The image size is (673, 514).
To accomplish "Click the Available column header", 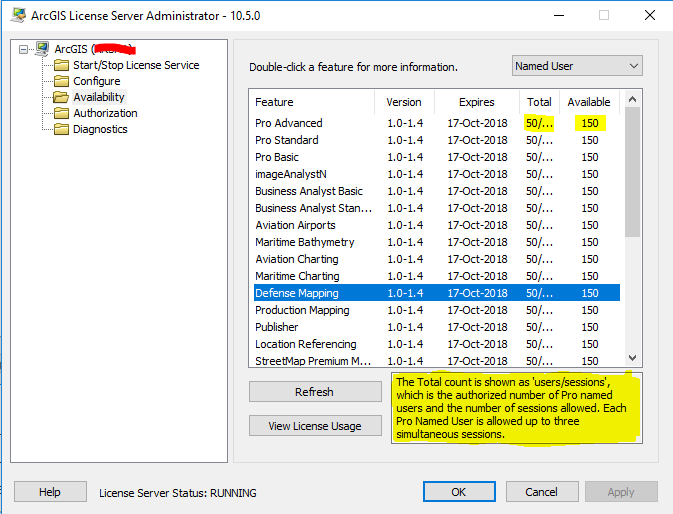I will coord(589,102).
